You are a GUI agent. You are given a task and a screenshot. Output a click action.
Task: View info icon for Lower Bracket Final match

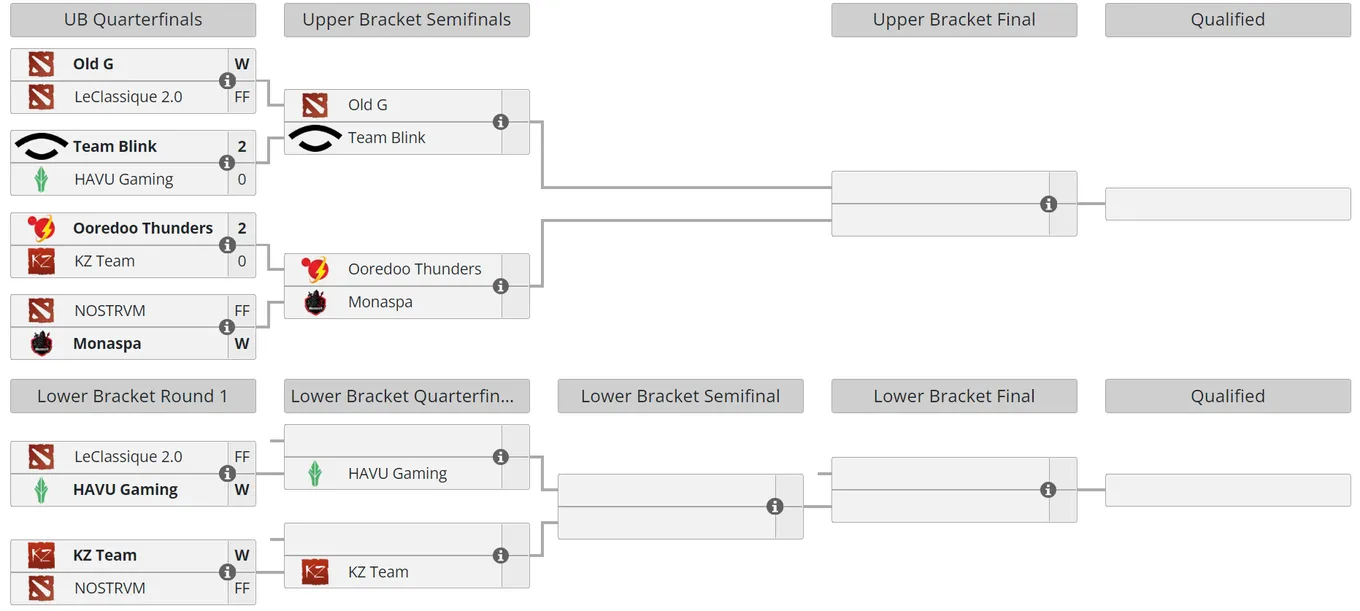tap(1048, 490)
